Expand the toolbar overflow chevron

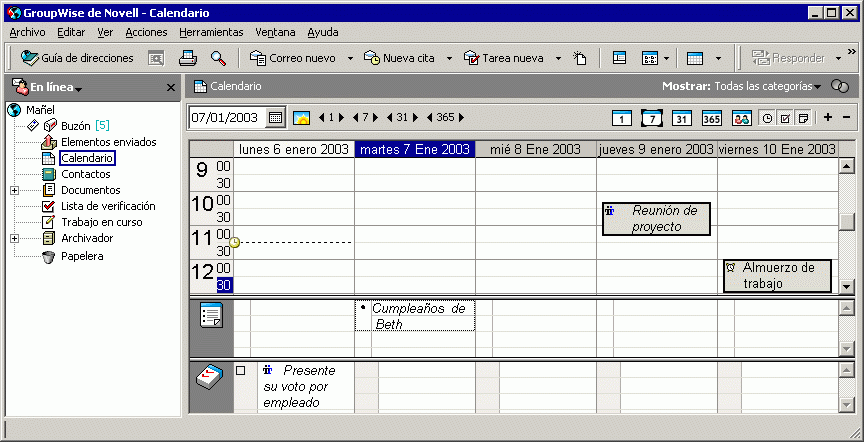pyautogui.click(x=854, y=51)
